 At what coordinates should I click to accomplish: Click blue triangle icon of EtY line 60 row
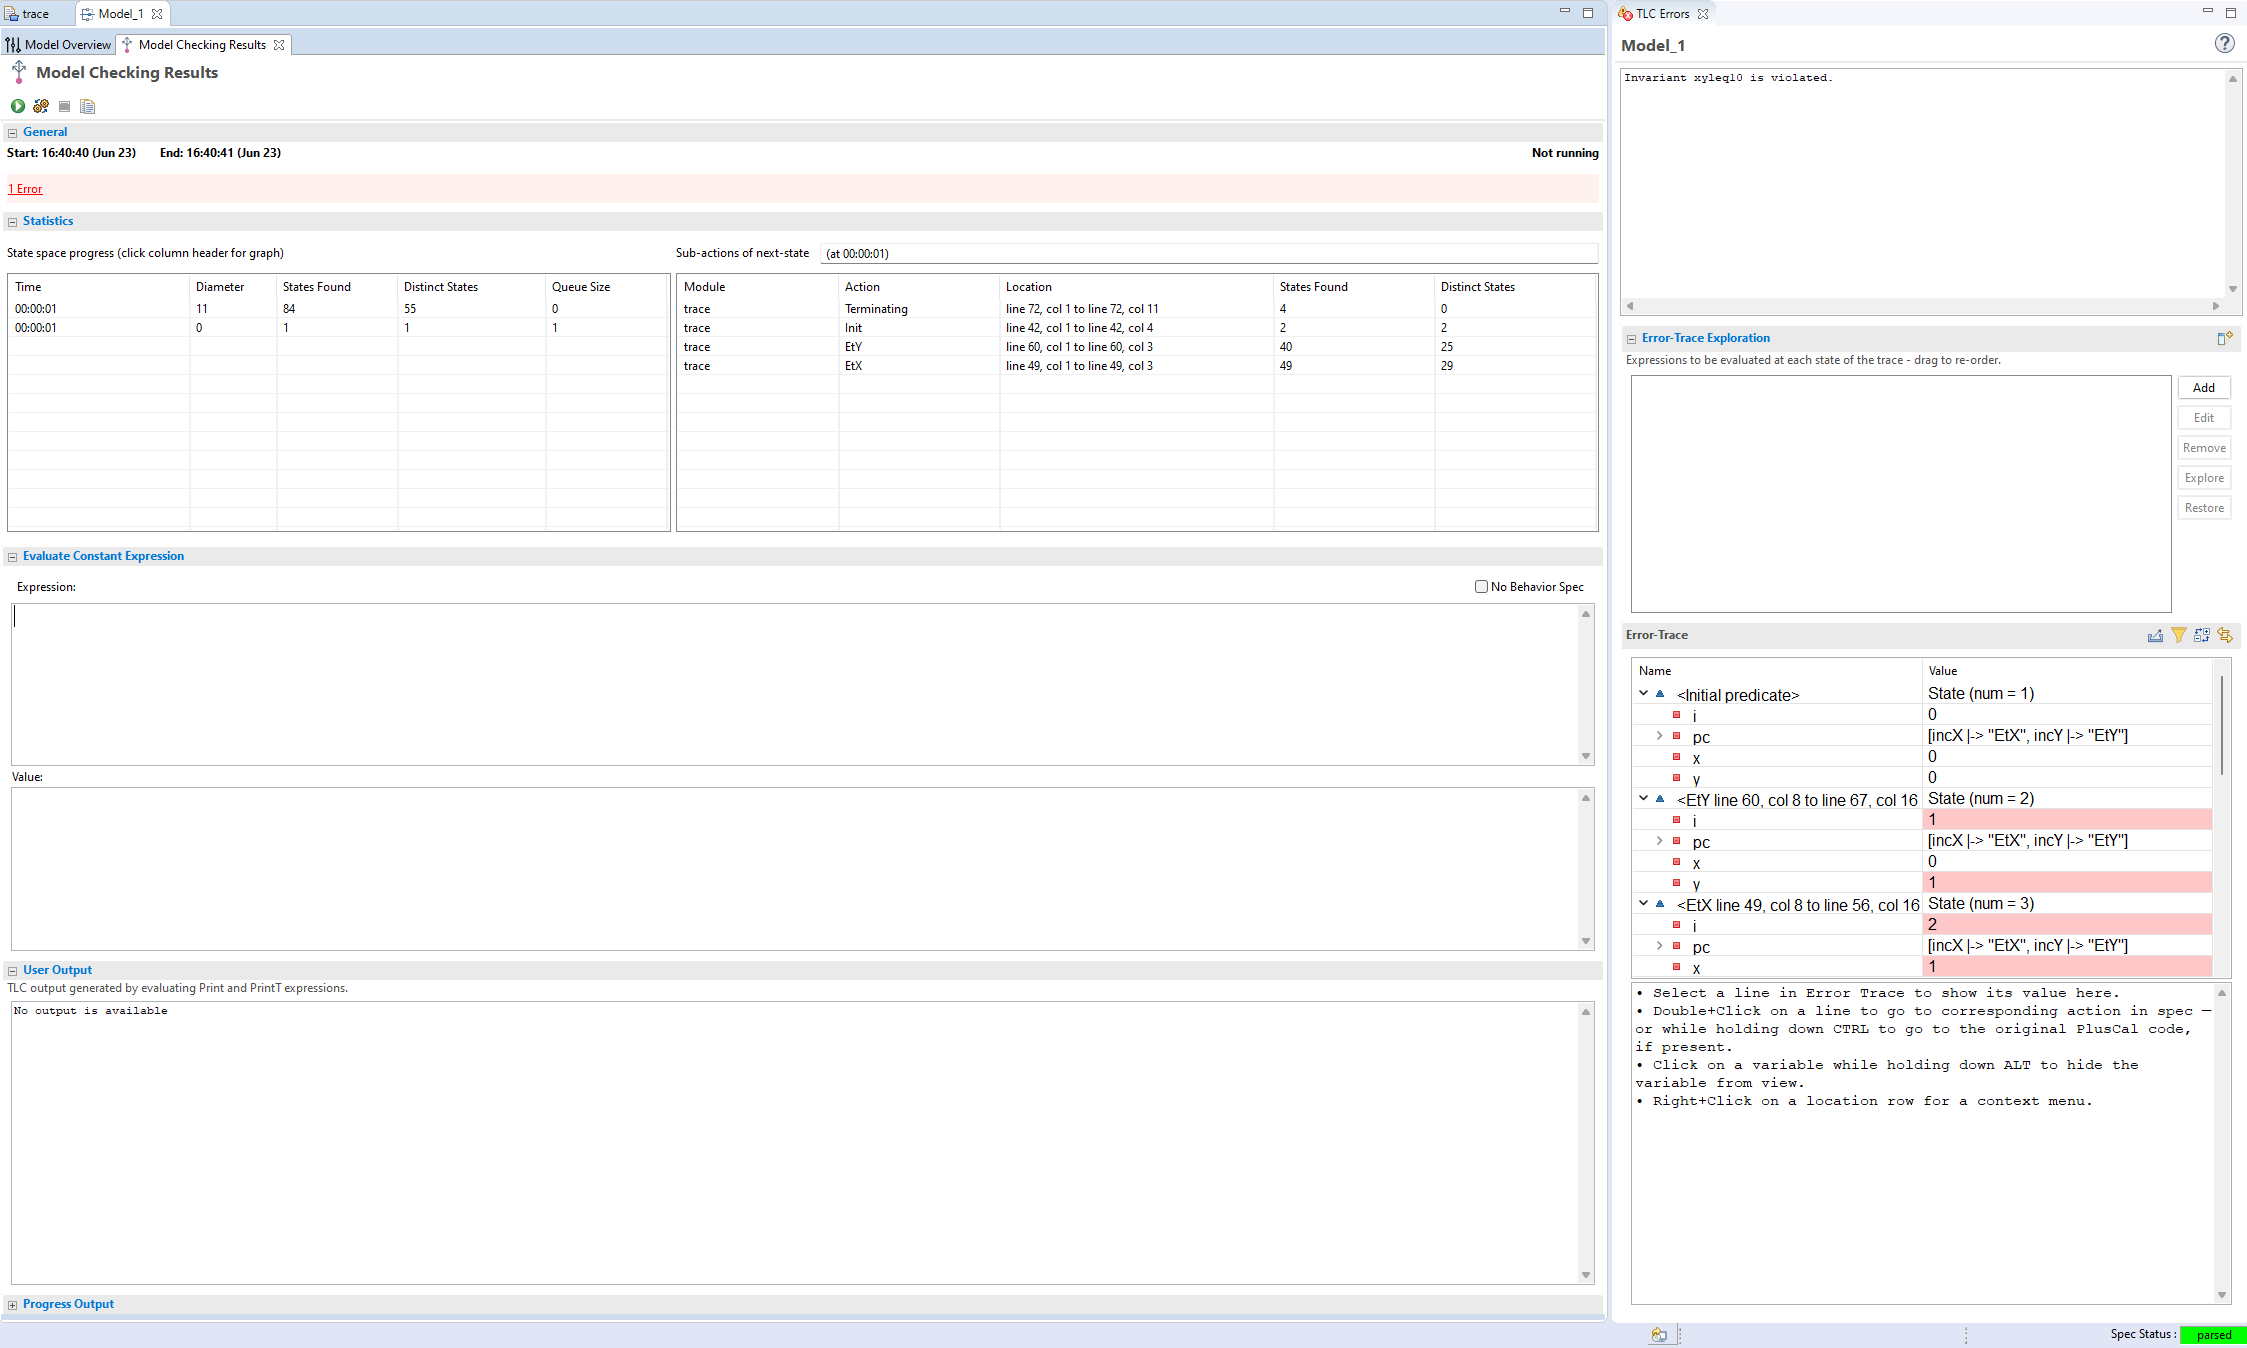coord(1660,799)
